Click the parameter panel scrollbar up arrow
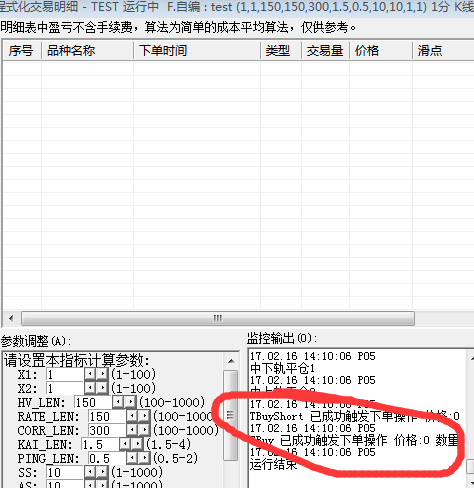 [231, 361]
